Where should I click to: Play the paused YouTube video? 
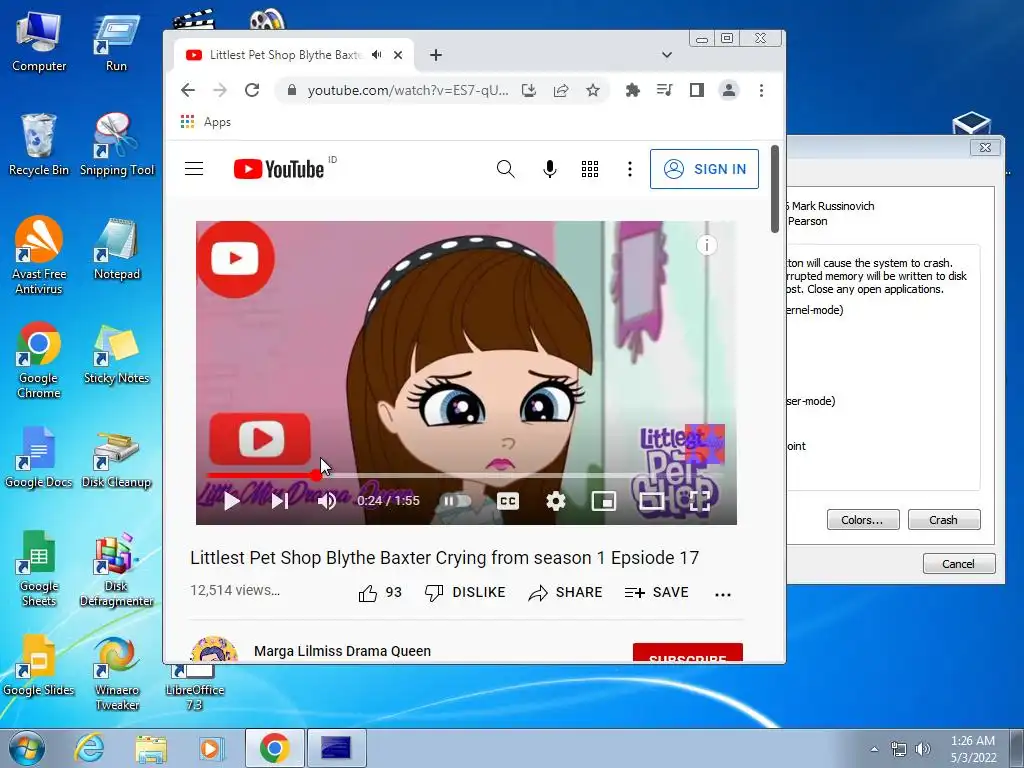point(232,501)
